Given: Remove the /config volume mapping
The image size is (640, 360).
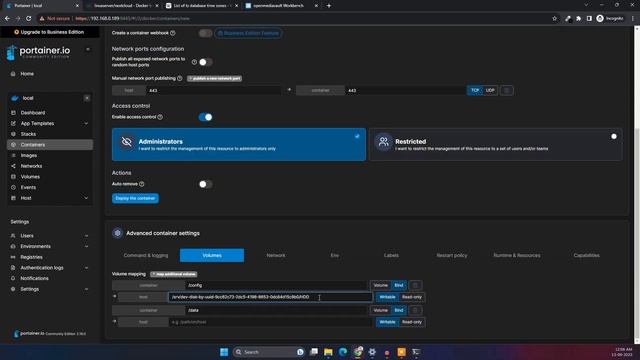Looking at the screenshot, I should point(415,285).
